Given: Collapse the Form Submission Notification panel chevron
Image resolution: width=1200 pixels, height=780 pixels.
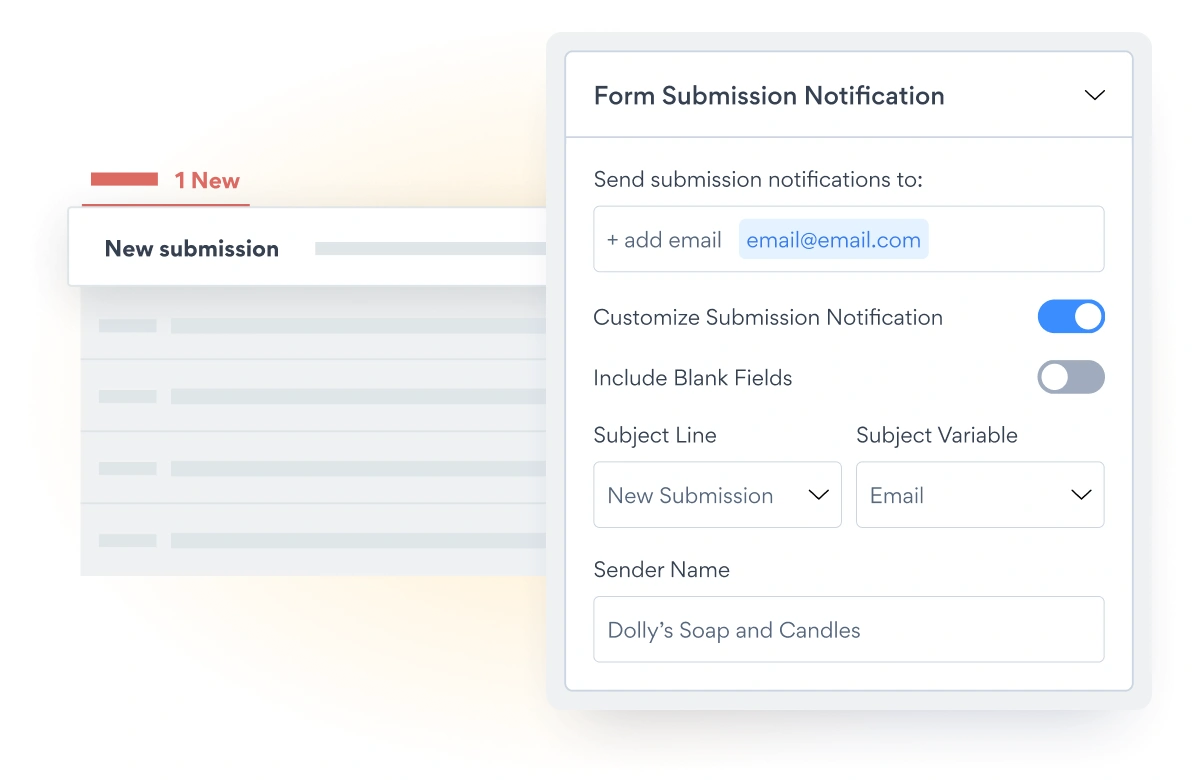Looking at the screenshot, I should 1094,96.
